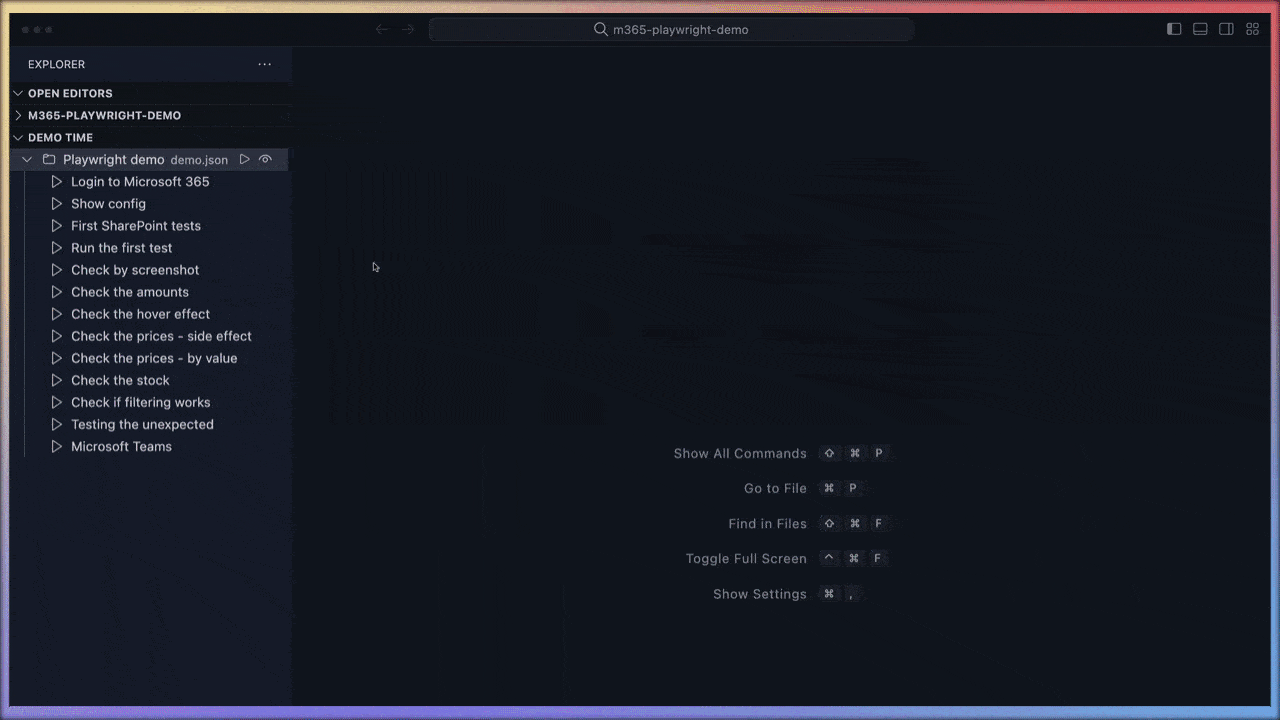Click the search magnifier icon in title bar
The image size is (1280, 720).
tap(601, 29)
